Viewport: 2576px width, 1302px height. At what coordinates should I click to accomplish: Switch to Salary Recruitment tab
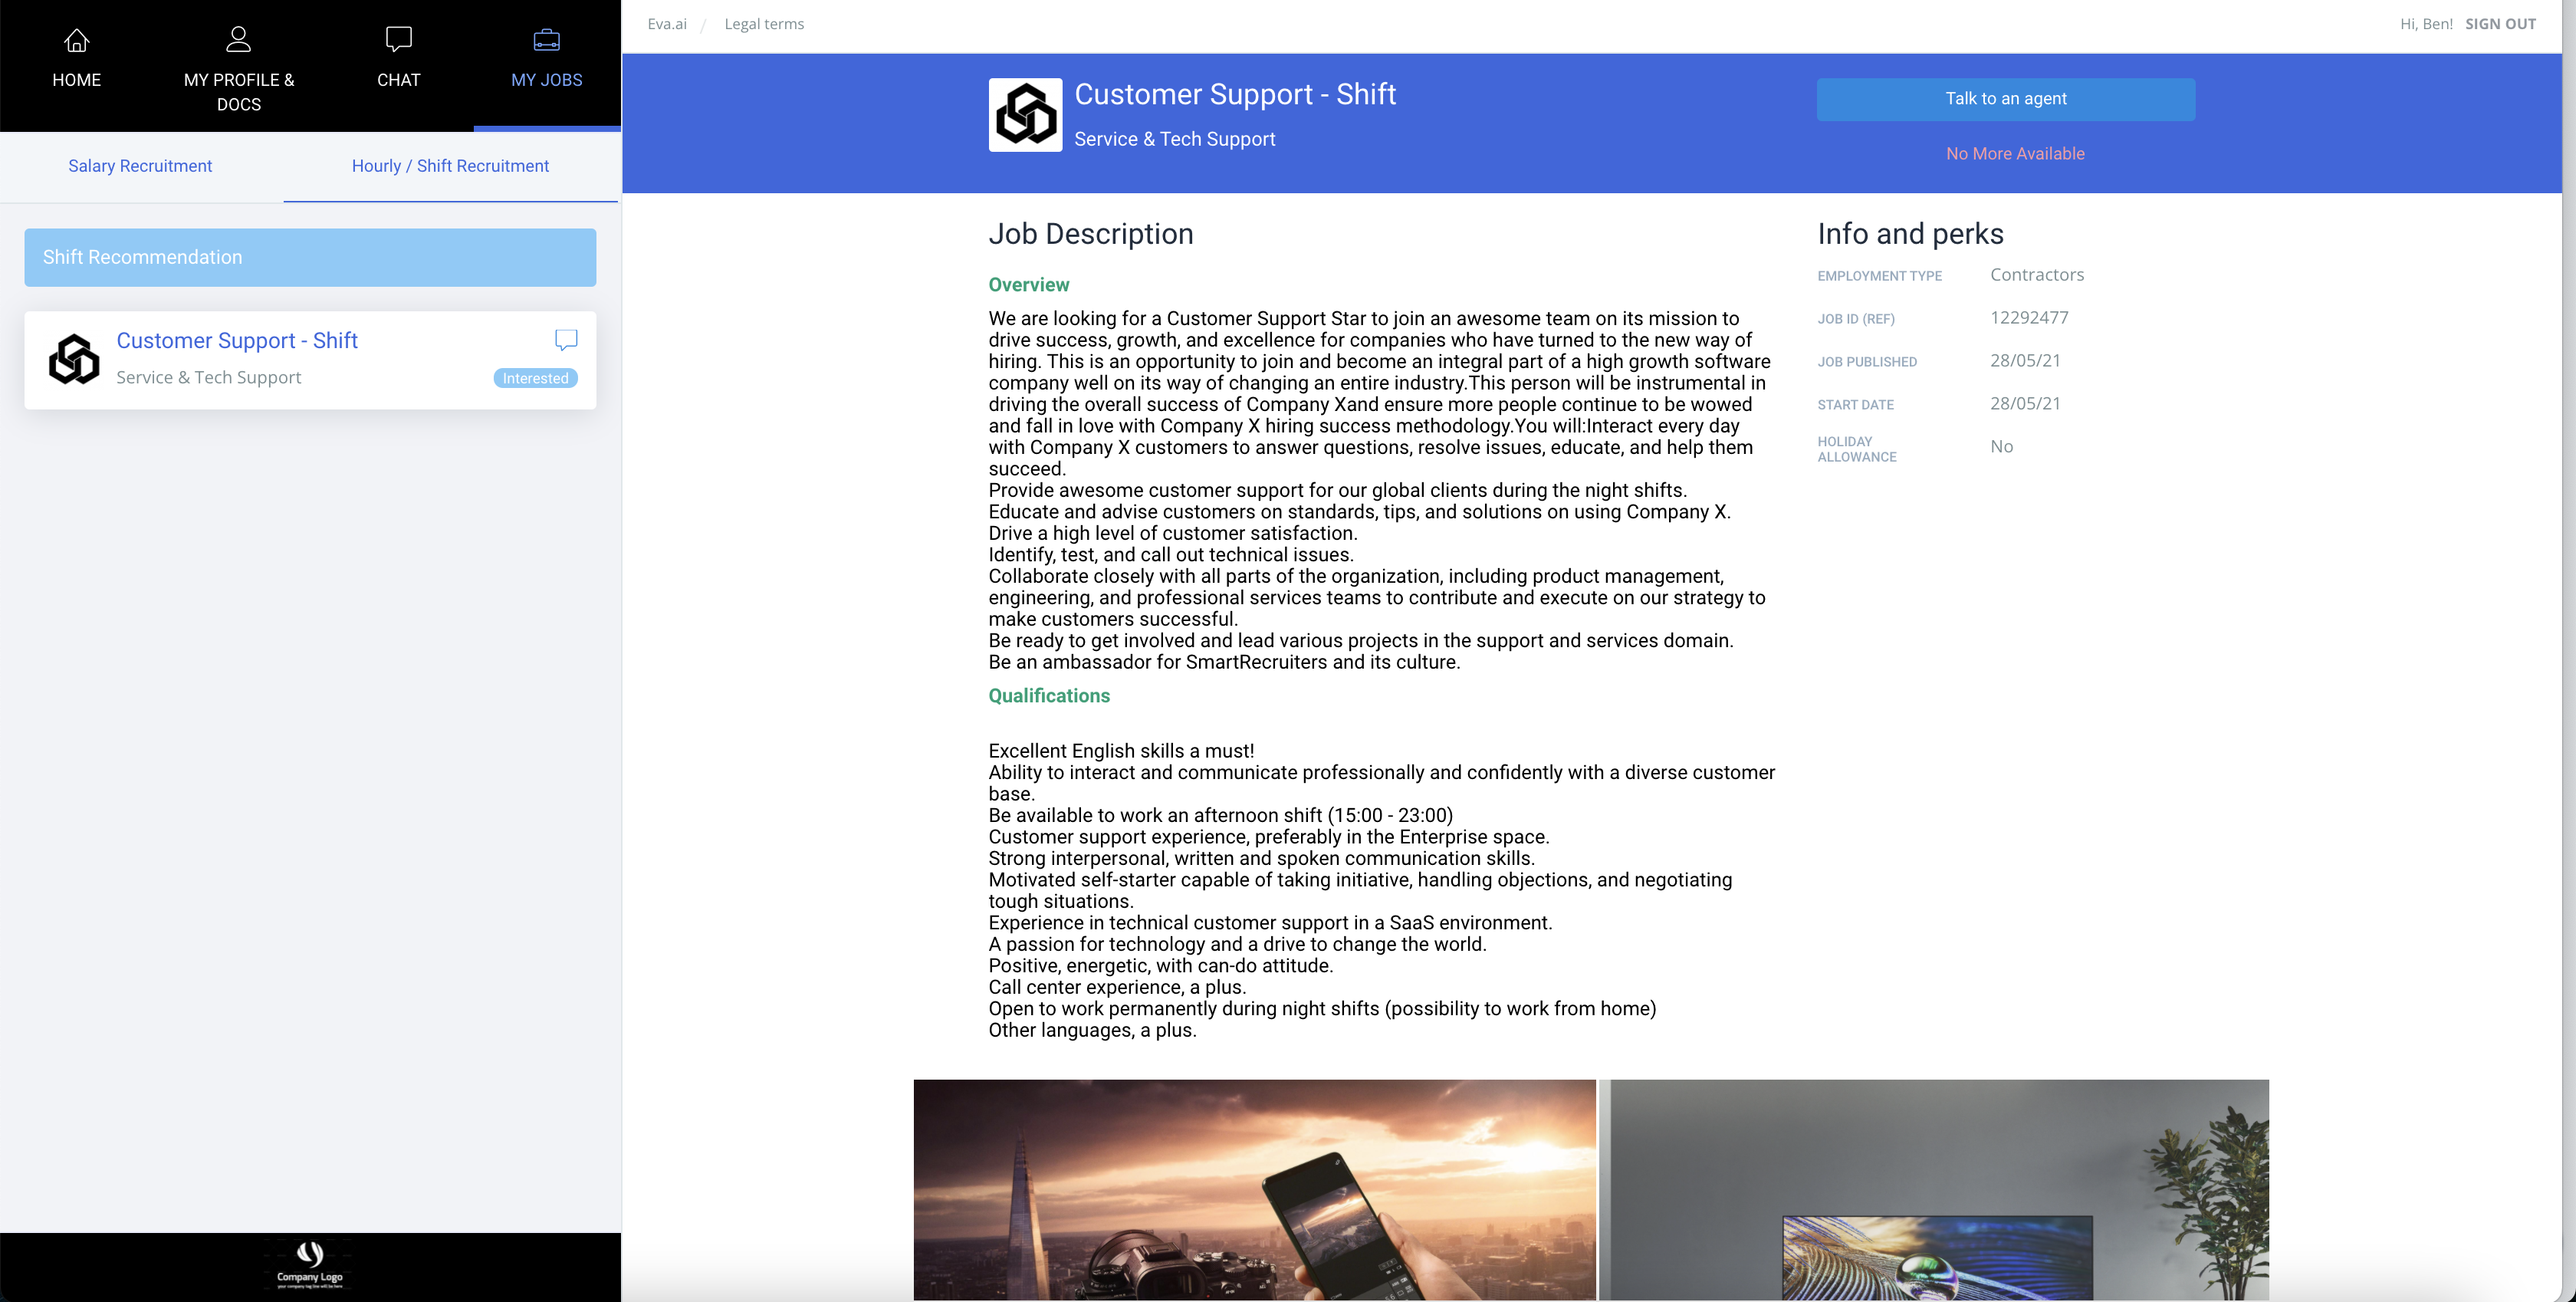140,166
